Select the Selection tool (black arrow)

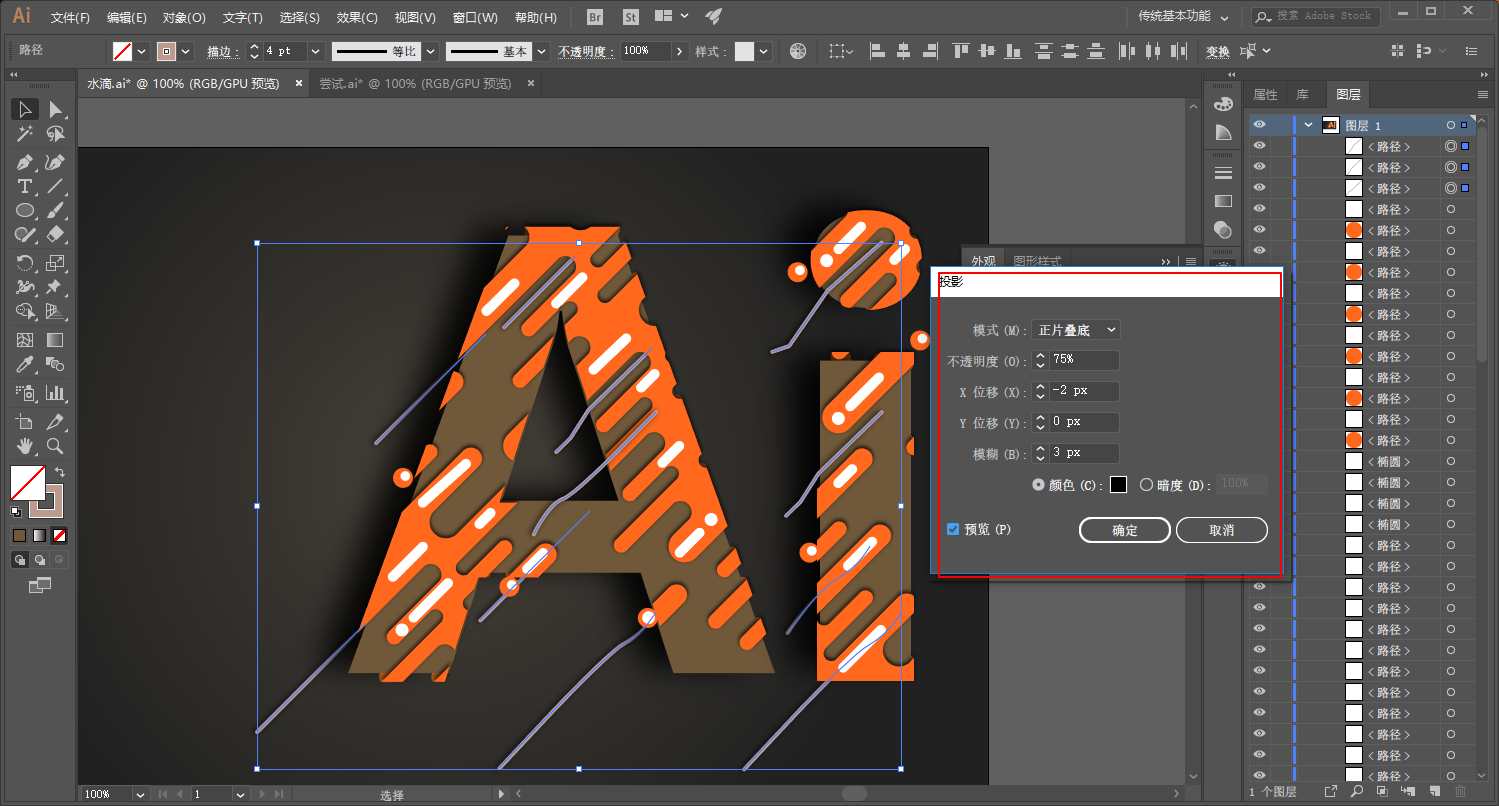[x=25, y=109]
